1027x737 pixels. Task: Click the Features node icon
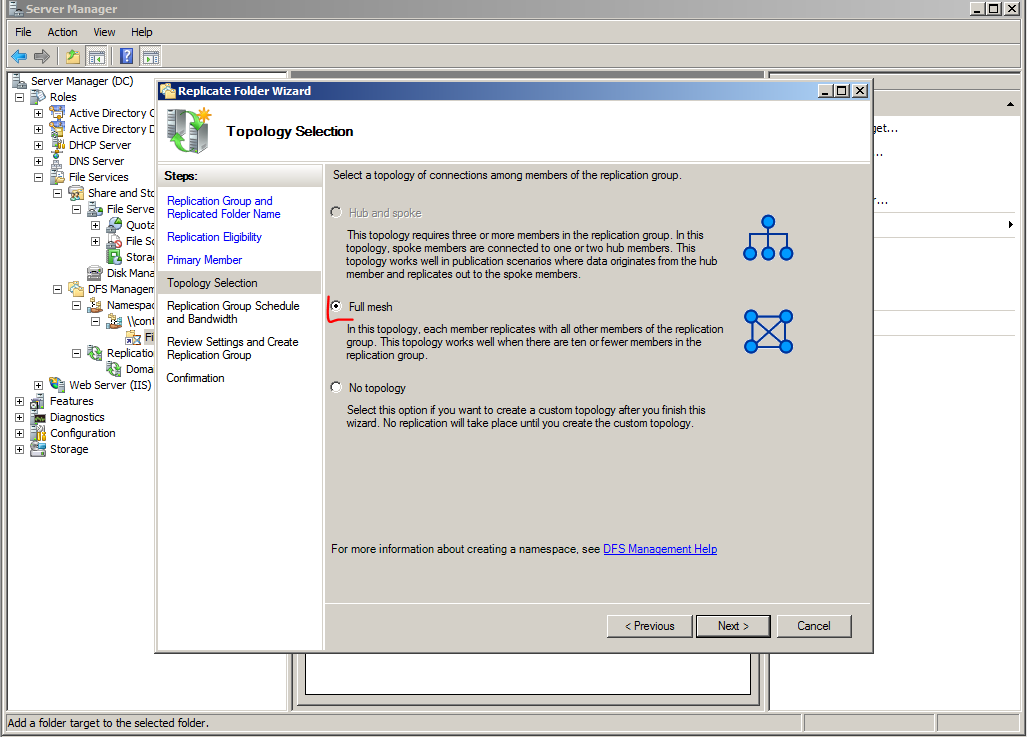38,401
